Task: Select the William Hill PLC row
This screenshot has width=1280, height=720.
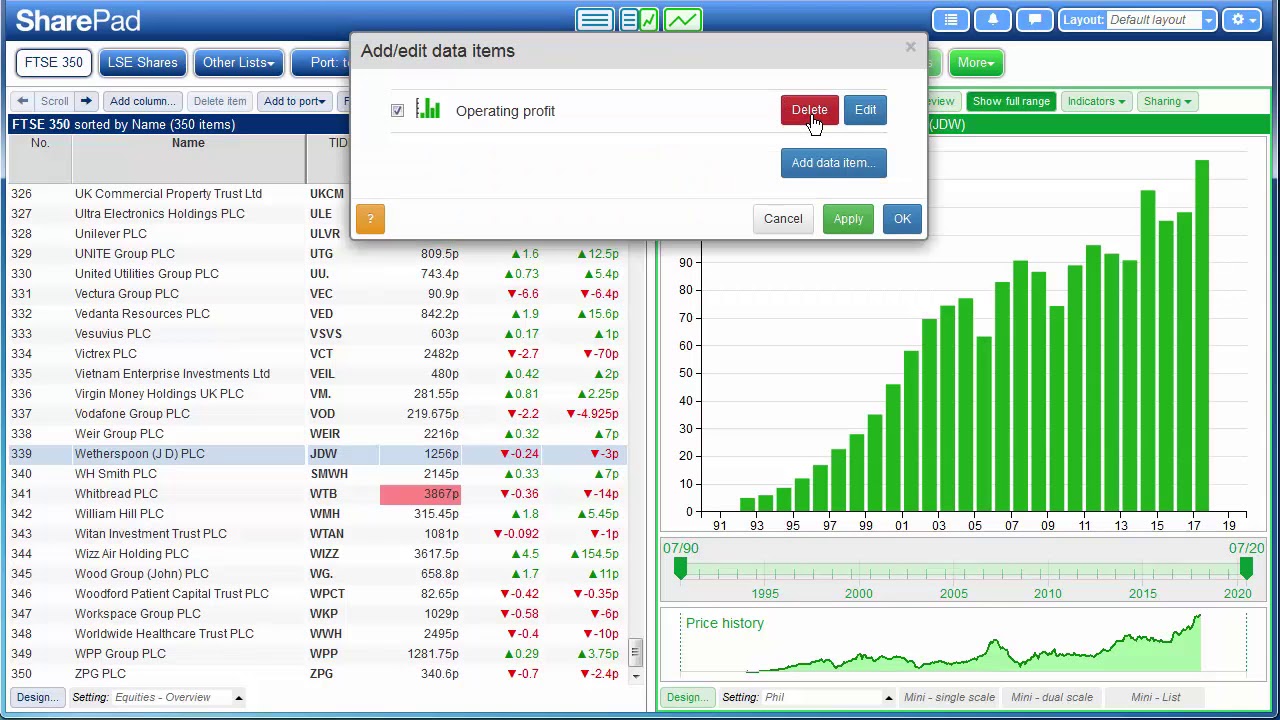Action: (x=318, y=513)
